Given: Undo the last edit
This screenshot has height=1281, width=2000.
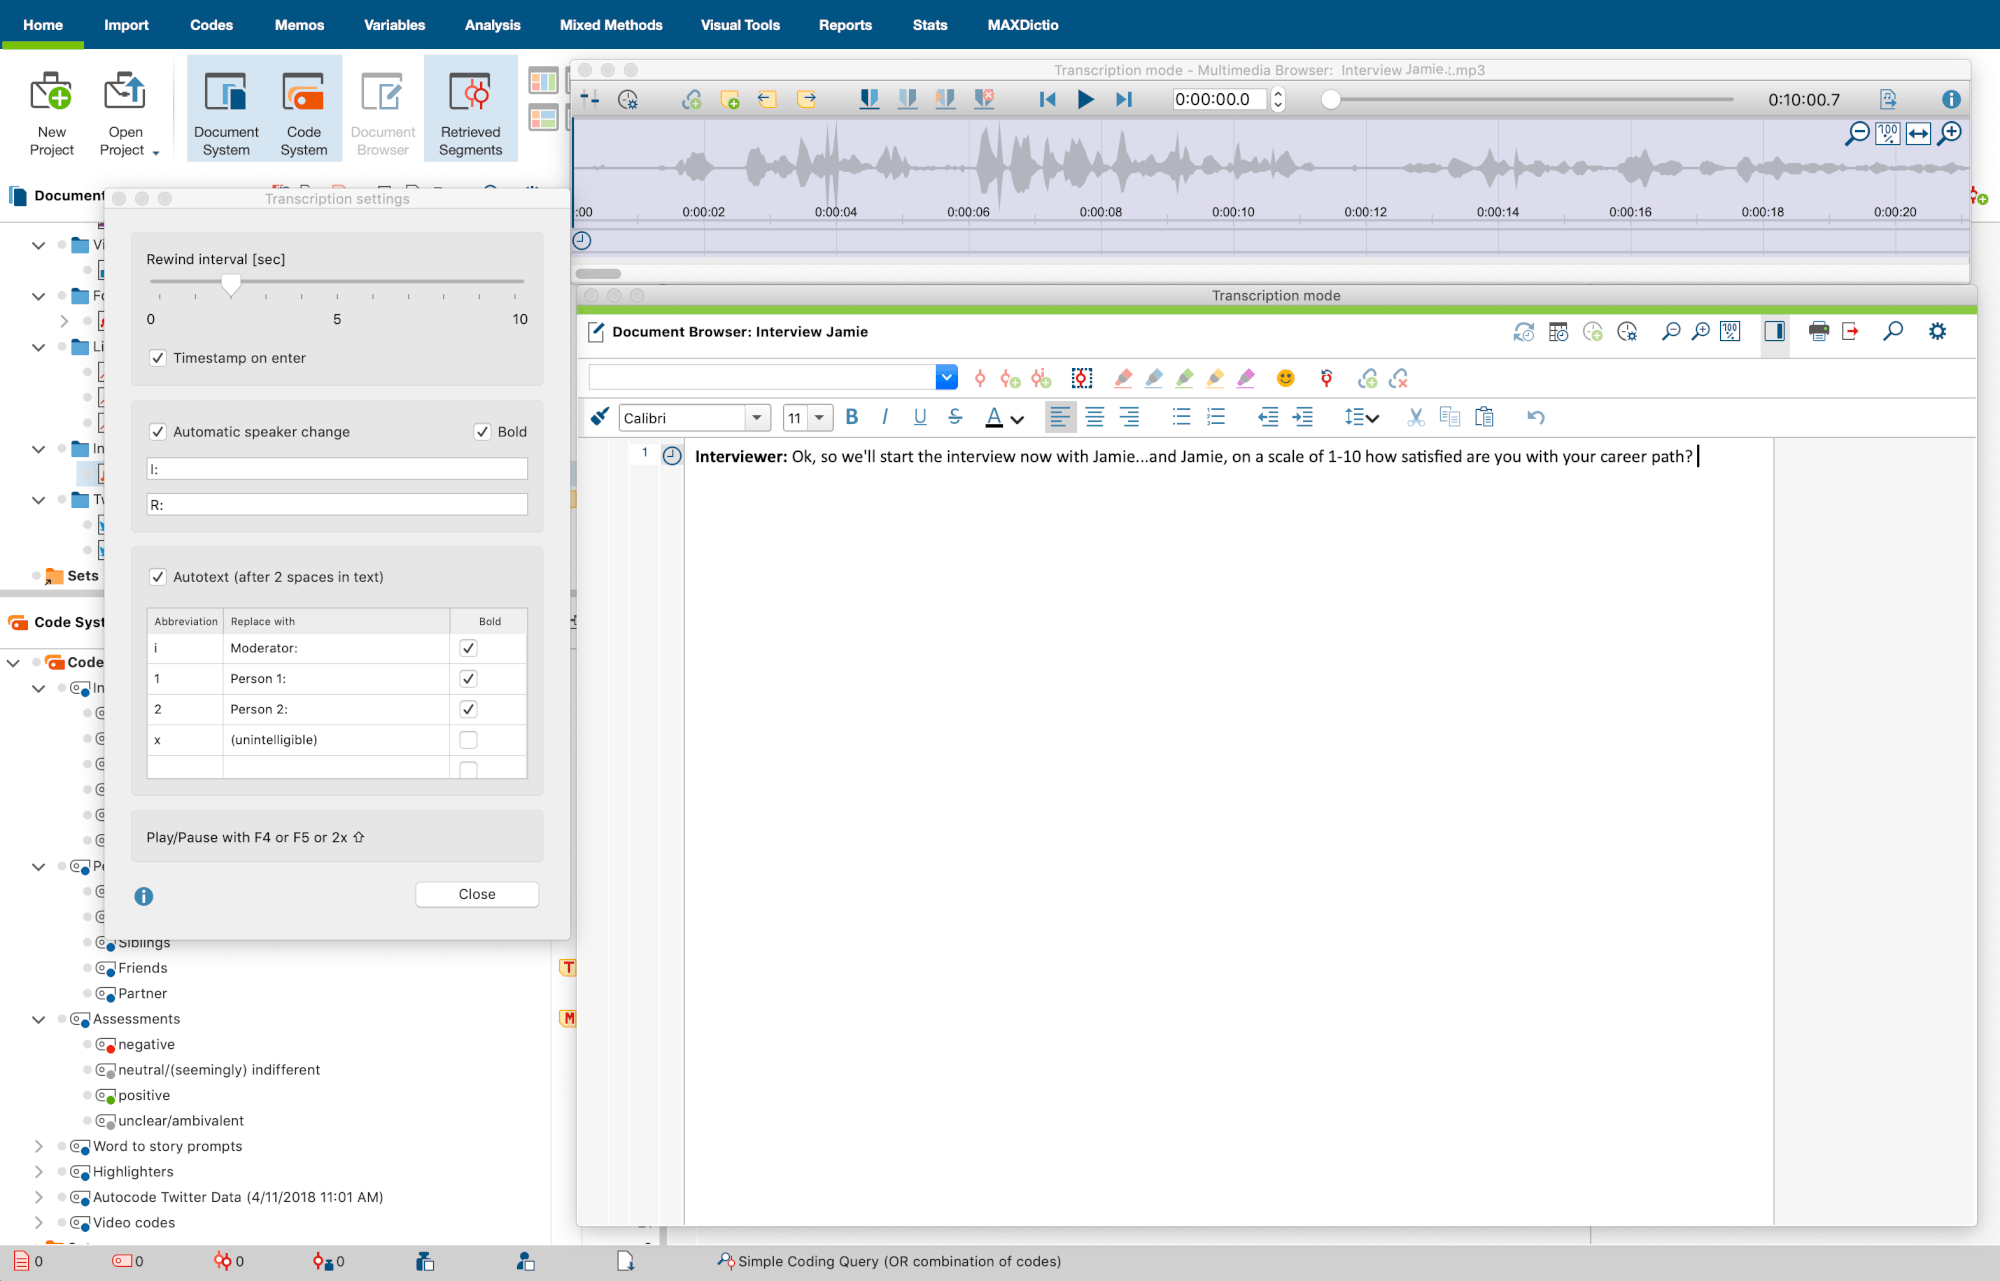Looking at the screenshot, I should [1536, 417].
